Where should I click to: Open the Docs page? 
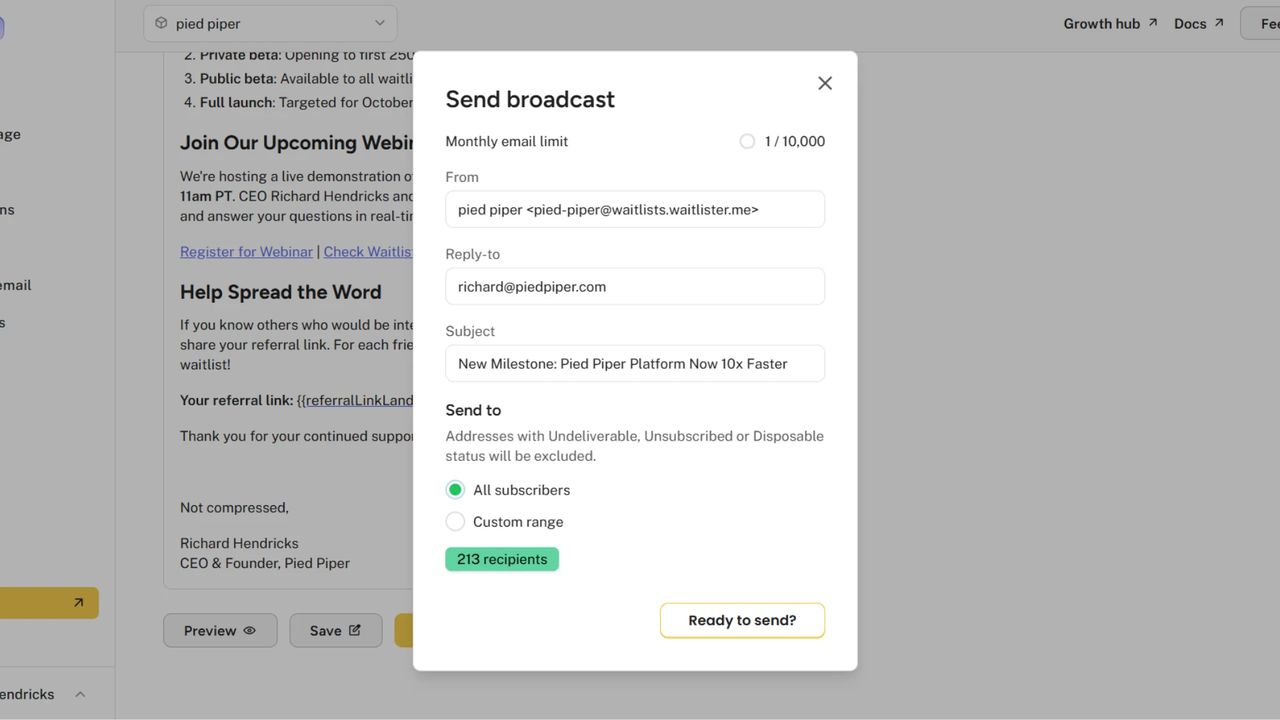tap(1189, 22)
